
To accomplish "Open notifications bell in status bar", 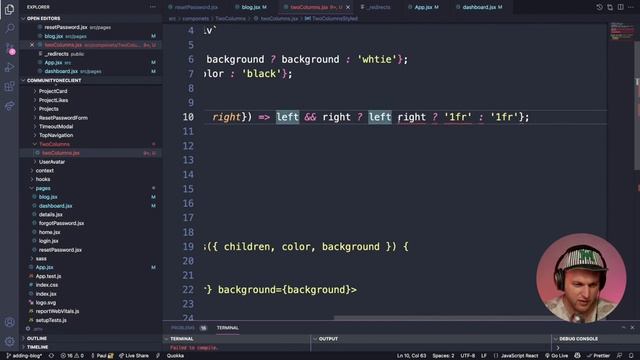I will (x=631, y=356).
